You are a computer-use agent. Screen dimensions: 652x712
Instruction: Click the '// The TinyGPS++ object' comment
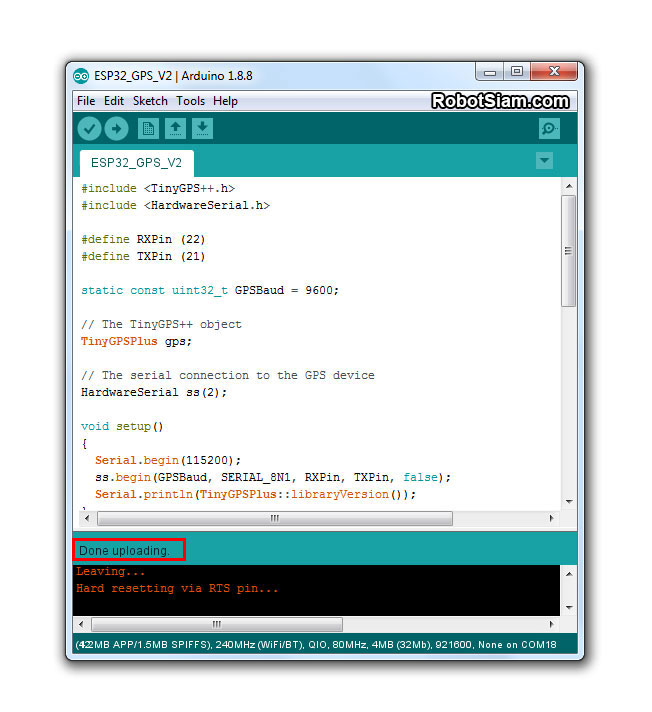pos(161,325)
